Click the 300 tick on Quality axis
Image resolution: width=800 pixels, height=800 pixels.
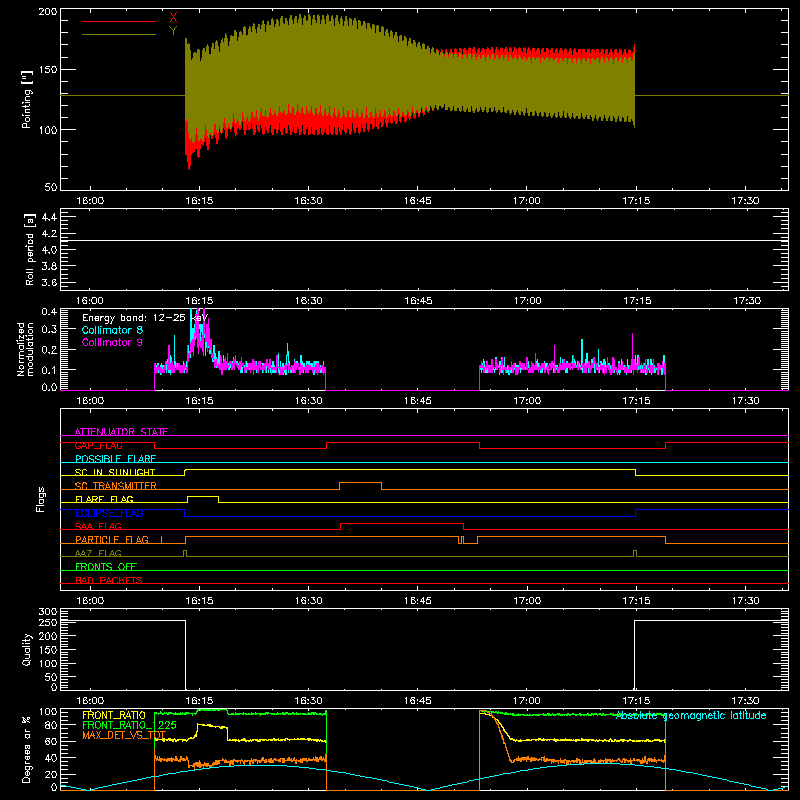point(48,612)
